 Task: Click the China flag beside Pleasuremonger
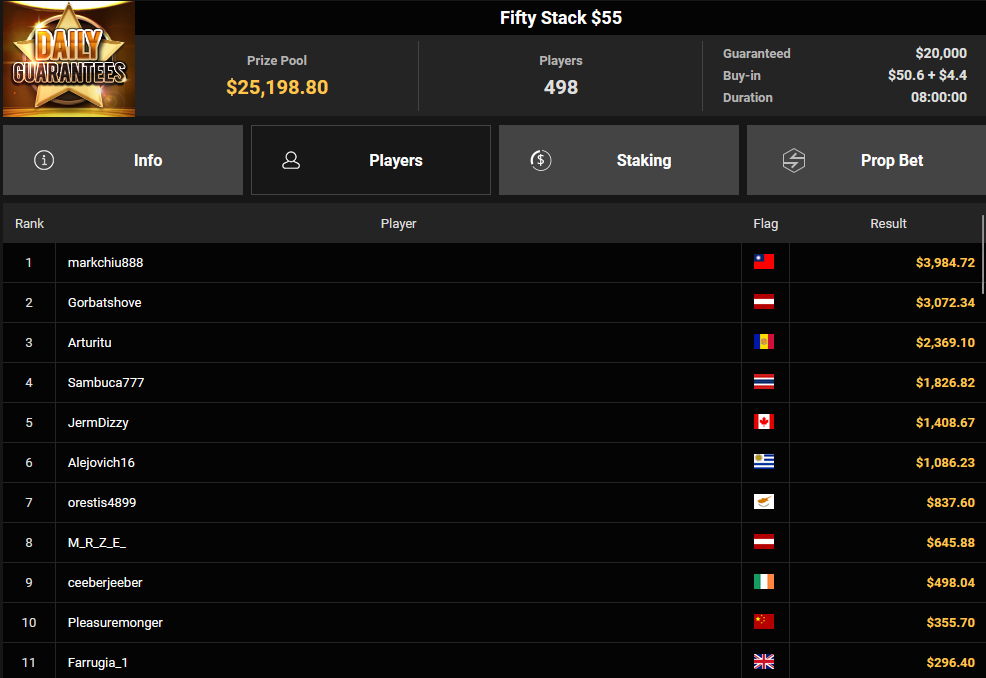click(764, 621)
